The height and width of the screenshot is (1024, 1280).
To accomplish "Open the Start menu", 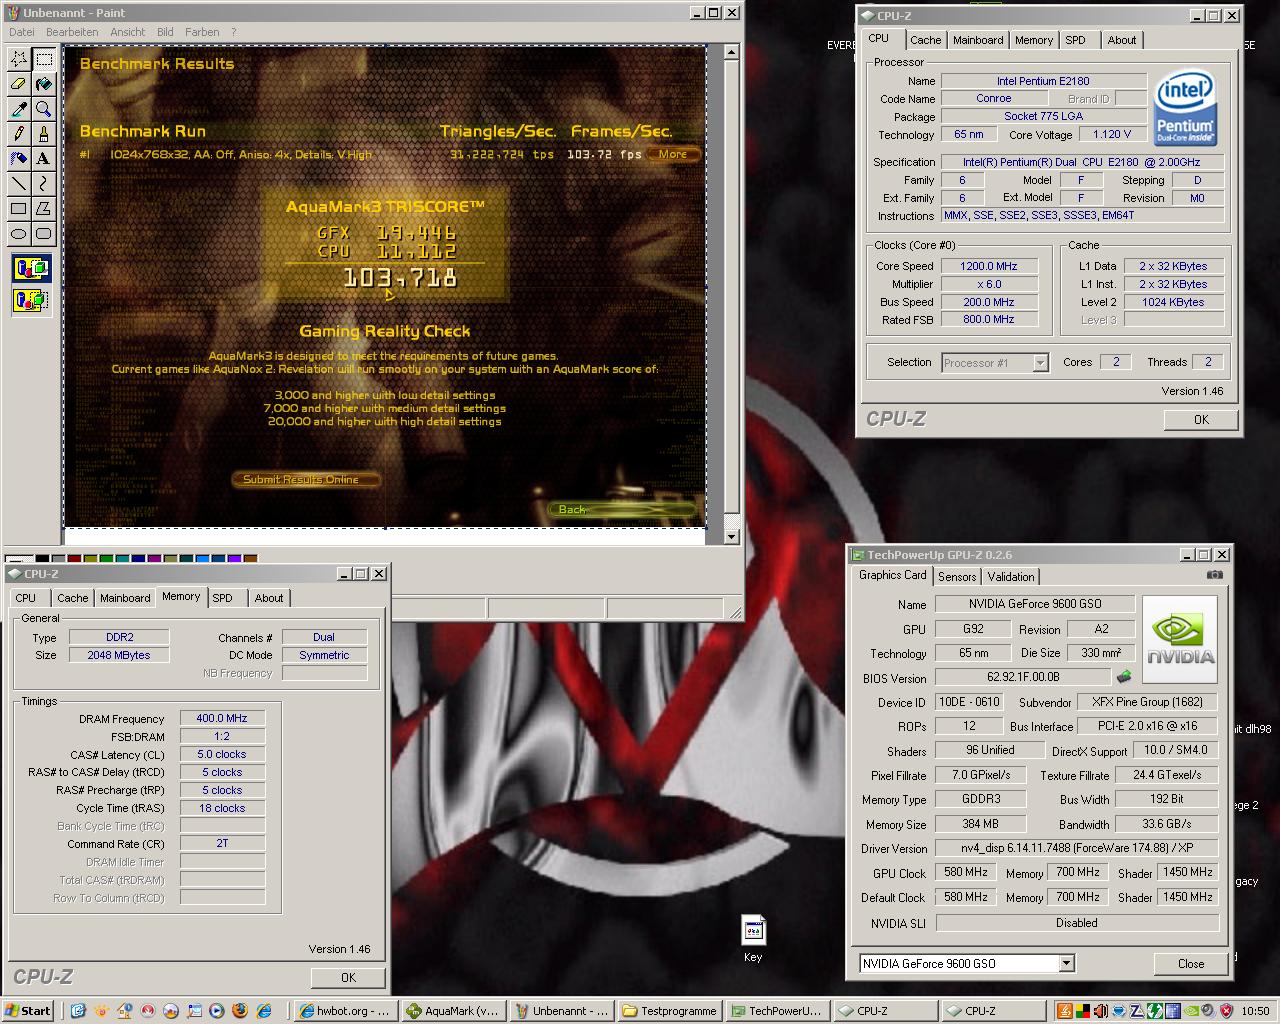I will coord(28,1011).
